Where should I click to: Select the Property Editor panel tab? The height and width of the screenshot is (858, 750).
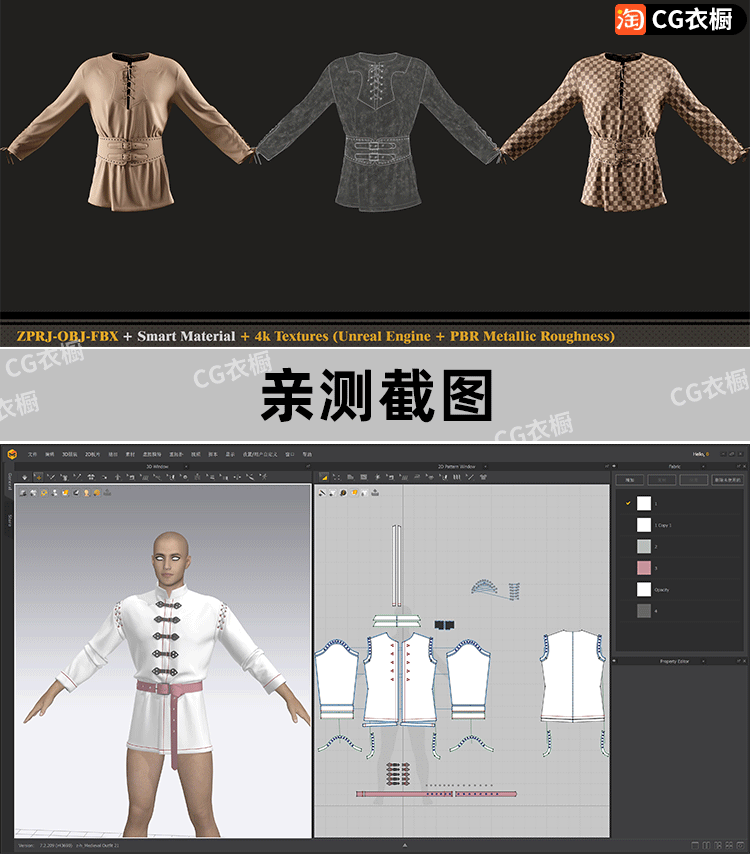click(674, 662)
